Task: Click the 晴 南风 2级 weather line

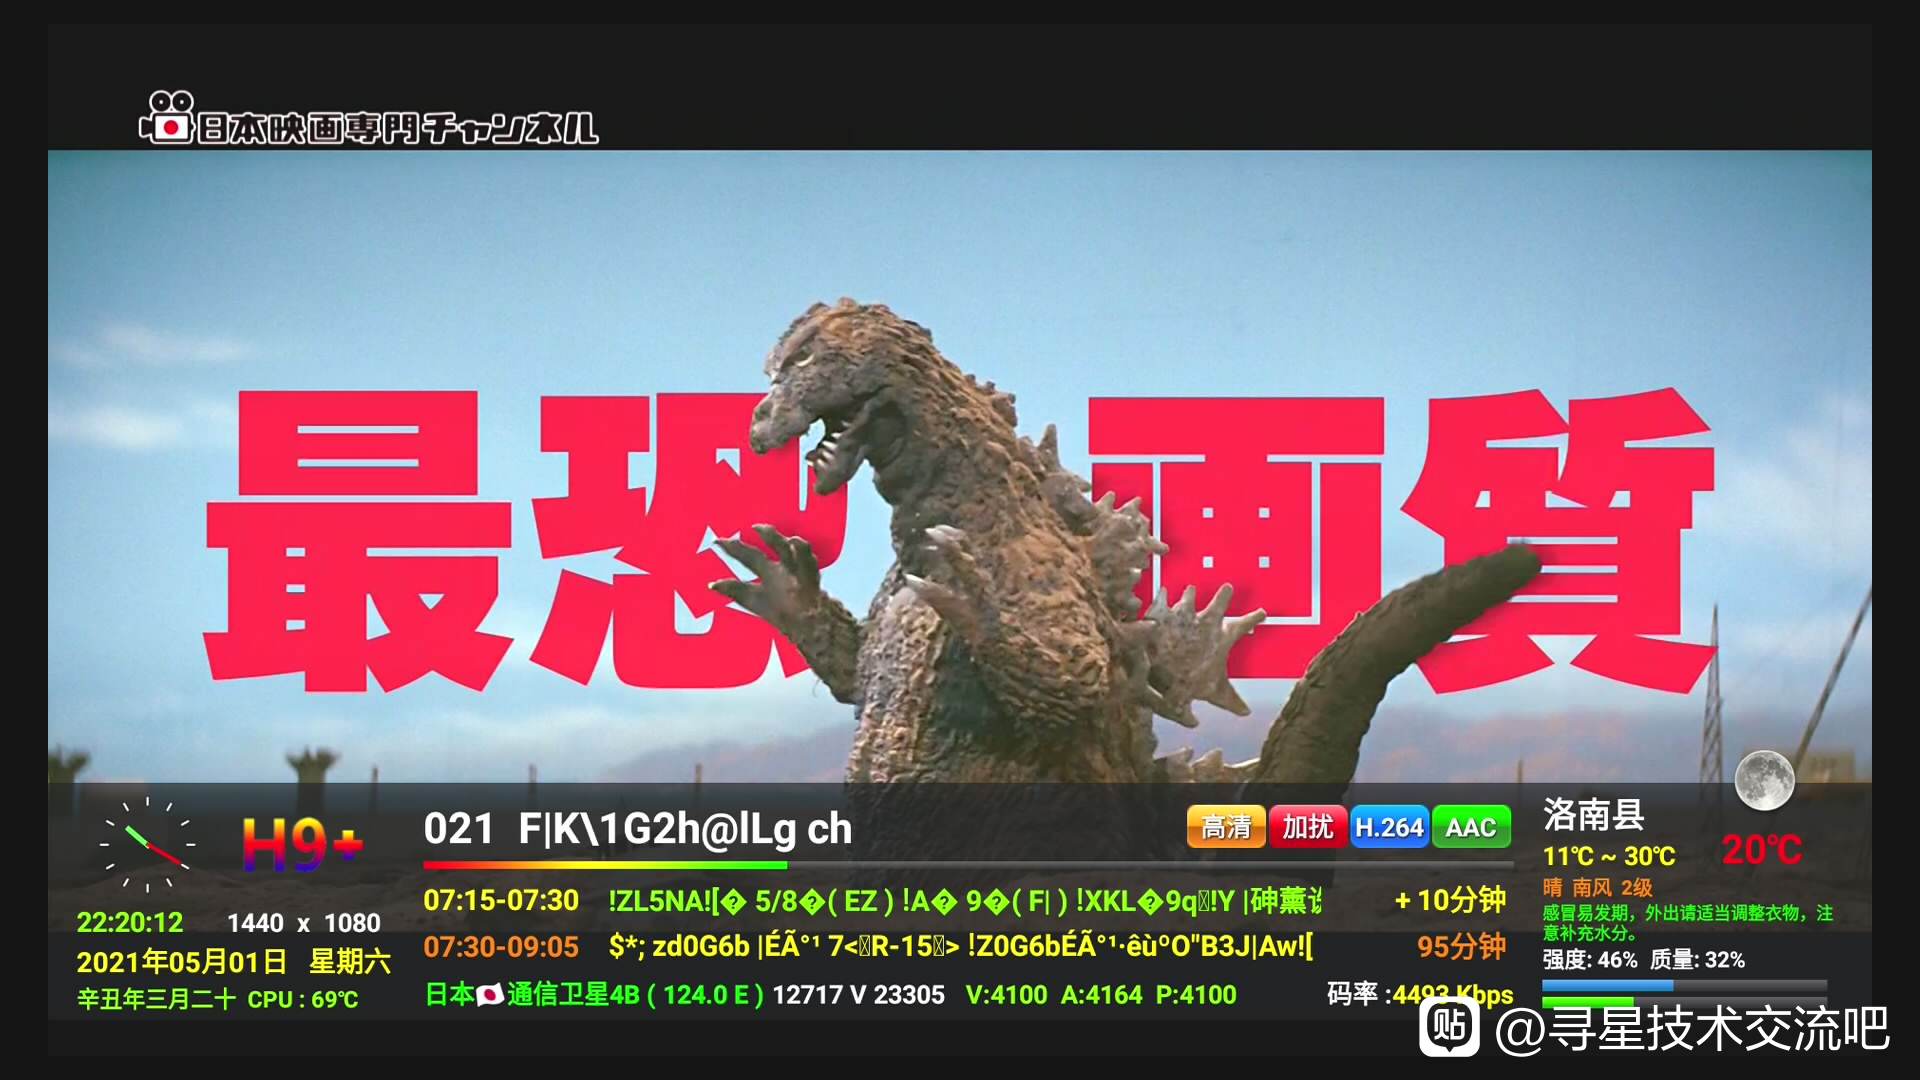Action: click(x=1597, y=888)
